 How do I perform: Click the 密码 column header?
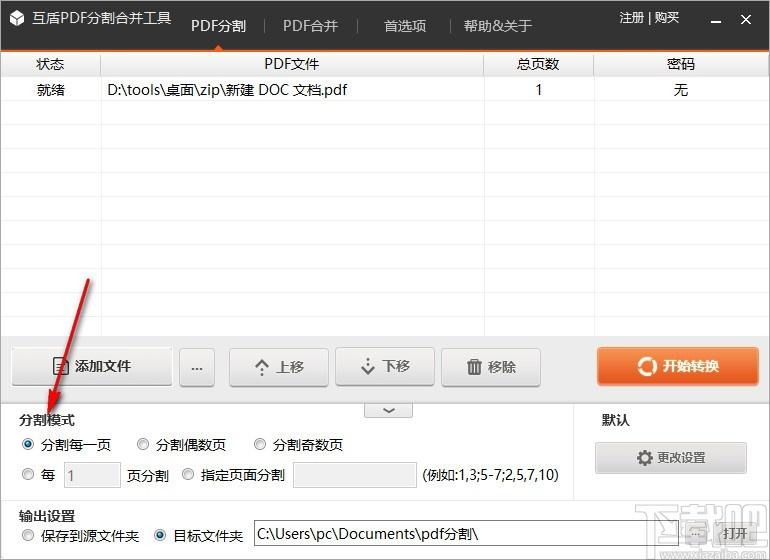click(x=681, y=64)
